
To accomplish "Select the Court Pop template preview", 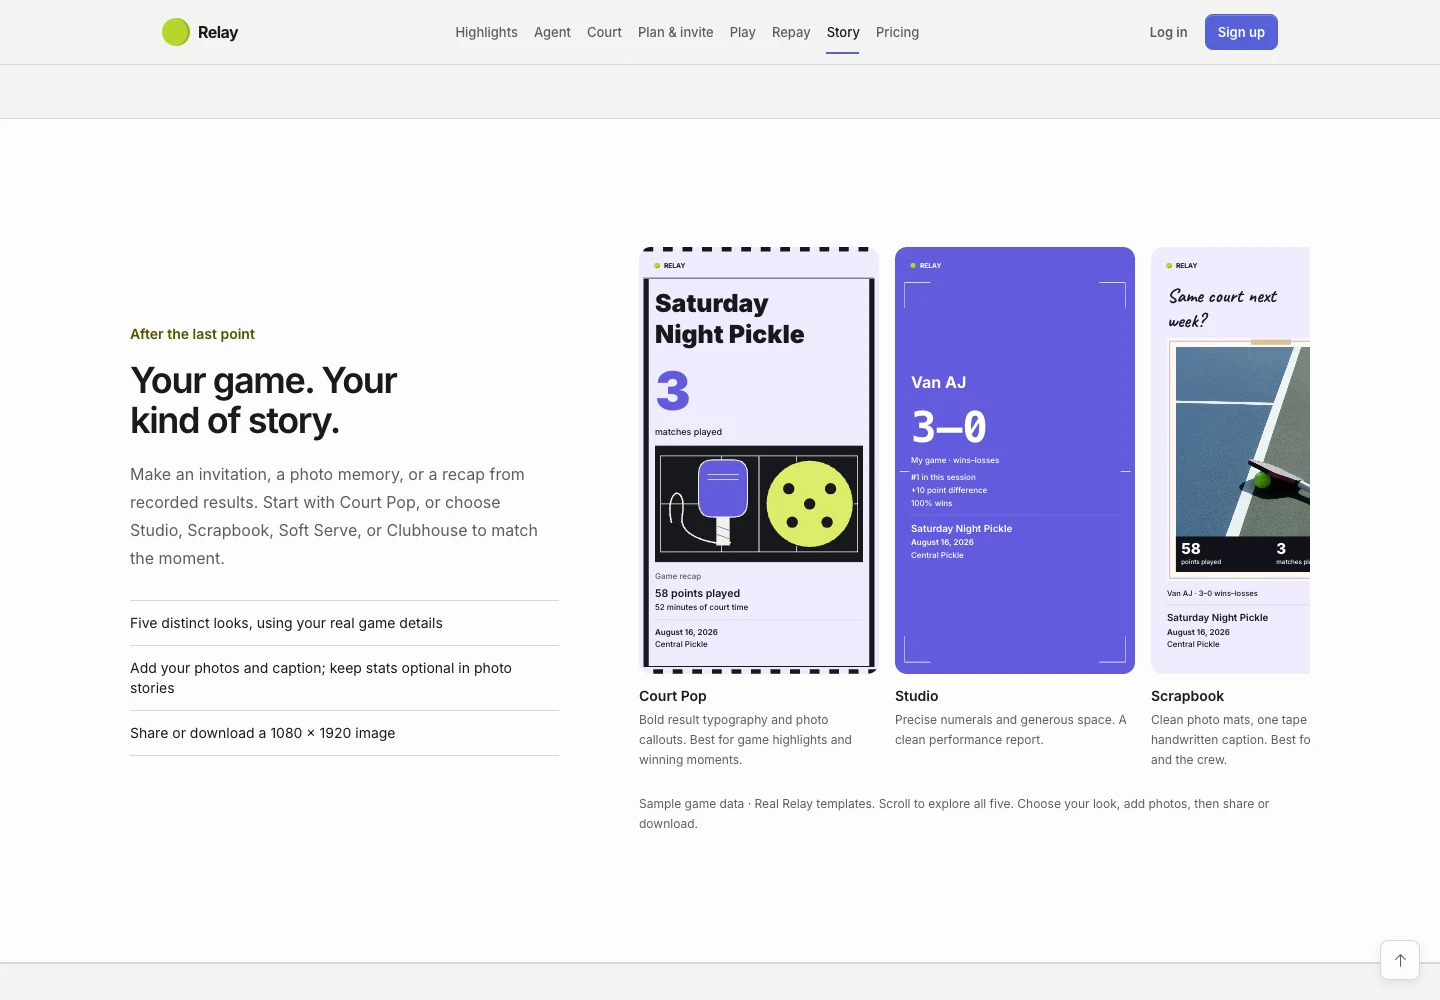I will pyautogui.click(x=759, y=460).
